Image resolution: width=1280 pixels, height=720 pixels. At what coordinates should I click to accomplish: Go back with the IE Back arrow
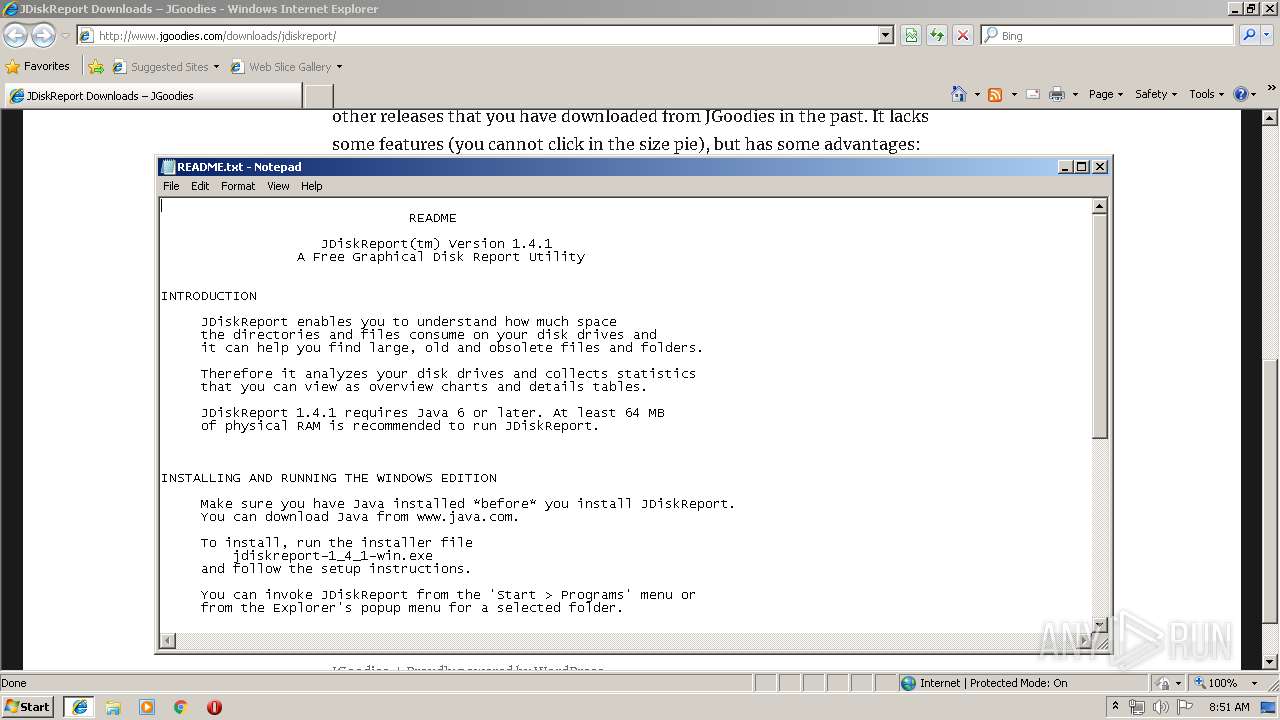pos(15,35)
